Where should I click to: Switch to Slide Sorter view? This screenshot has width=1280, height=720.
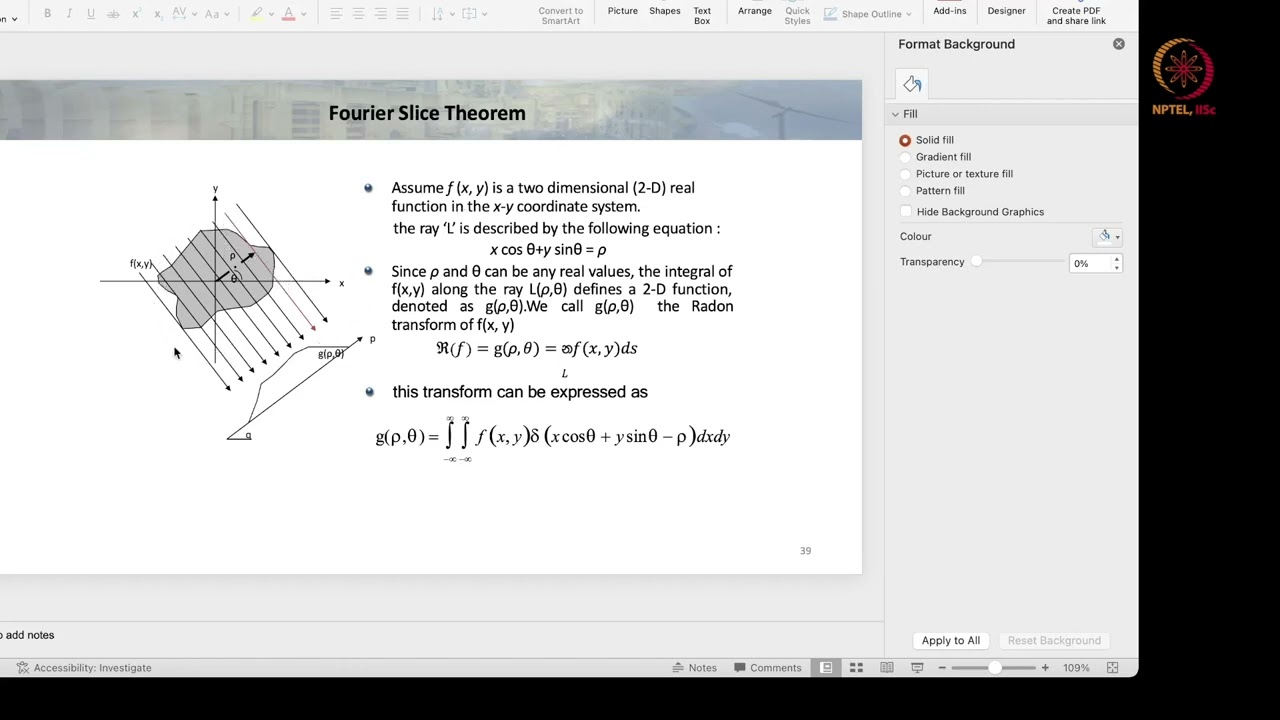pyautogui.click(x=856, y=667)
